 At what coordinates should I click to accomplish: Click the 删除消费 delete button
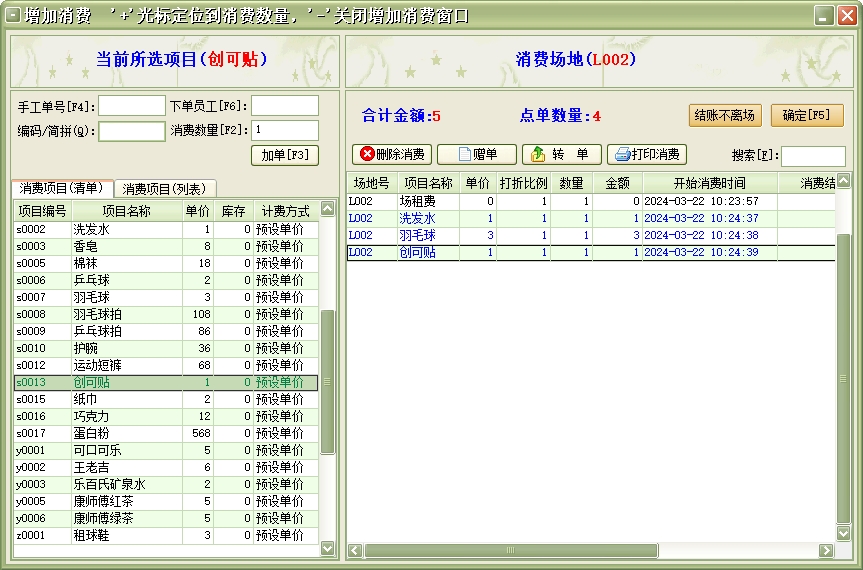pos(393,154)
